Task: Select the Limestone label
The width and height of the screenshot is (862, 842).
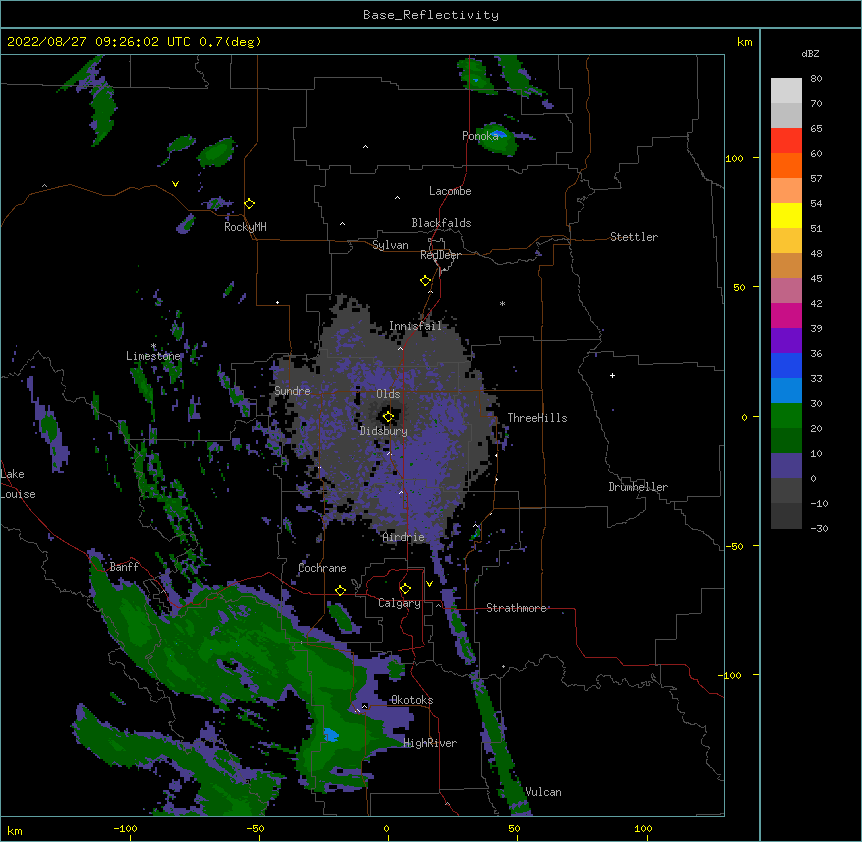Action: point(153,356)
